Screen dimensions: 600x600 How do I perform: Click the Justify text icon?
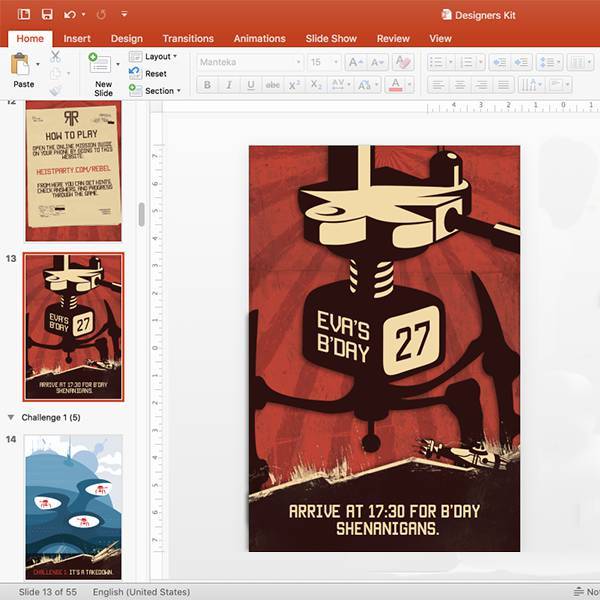coord(504,85)
